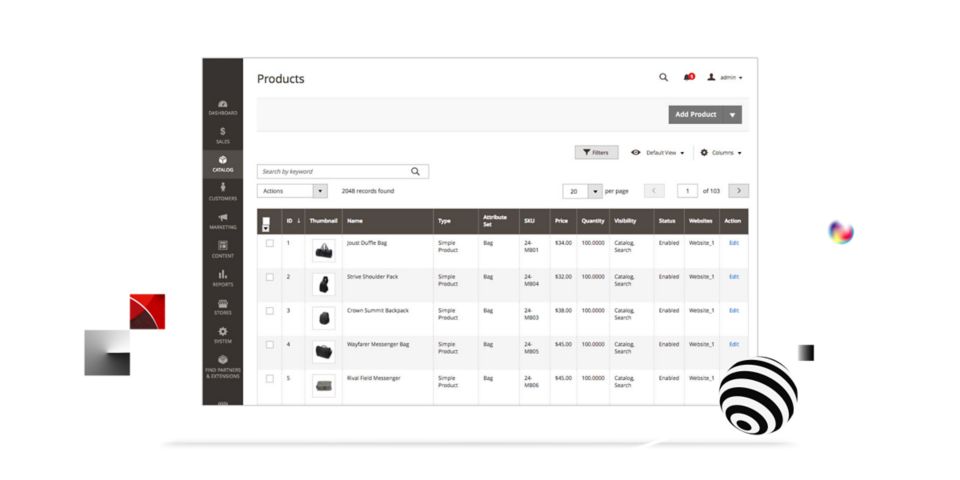The image size is (960, 480).
Task: Open Find Partners & Extensions in sidebar
Action: 223,366
